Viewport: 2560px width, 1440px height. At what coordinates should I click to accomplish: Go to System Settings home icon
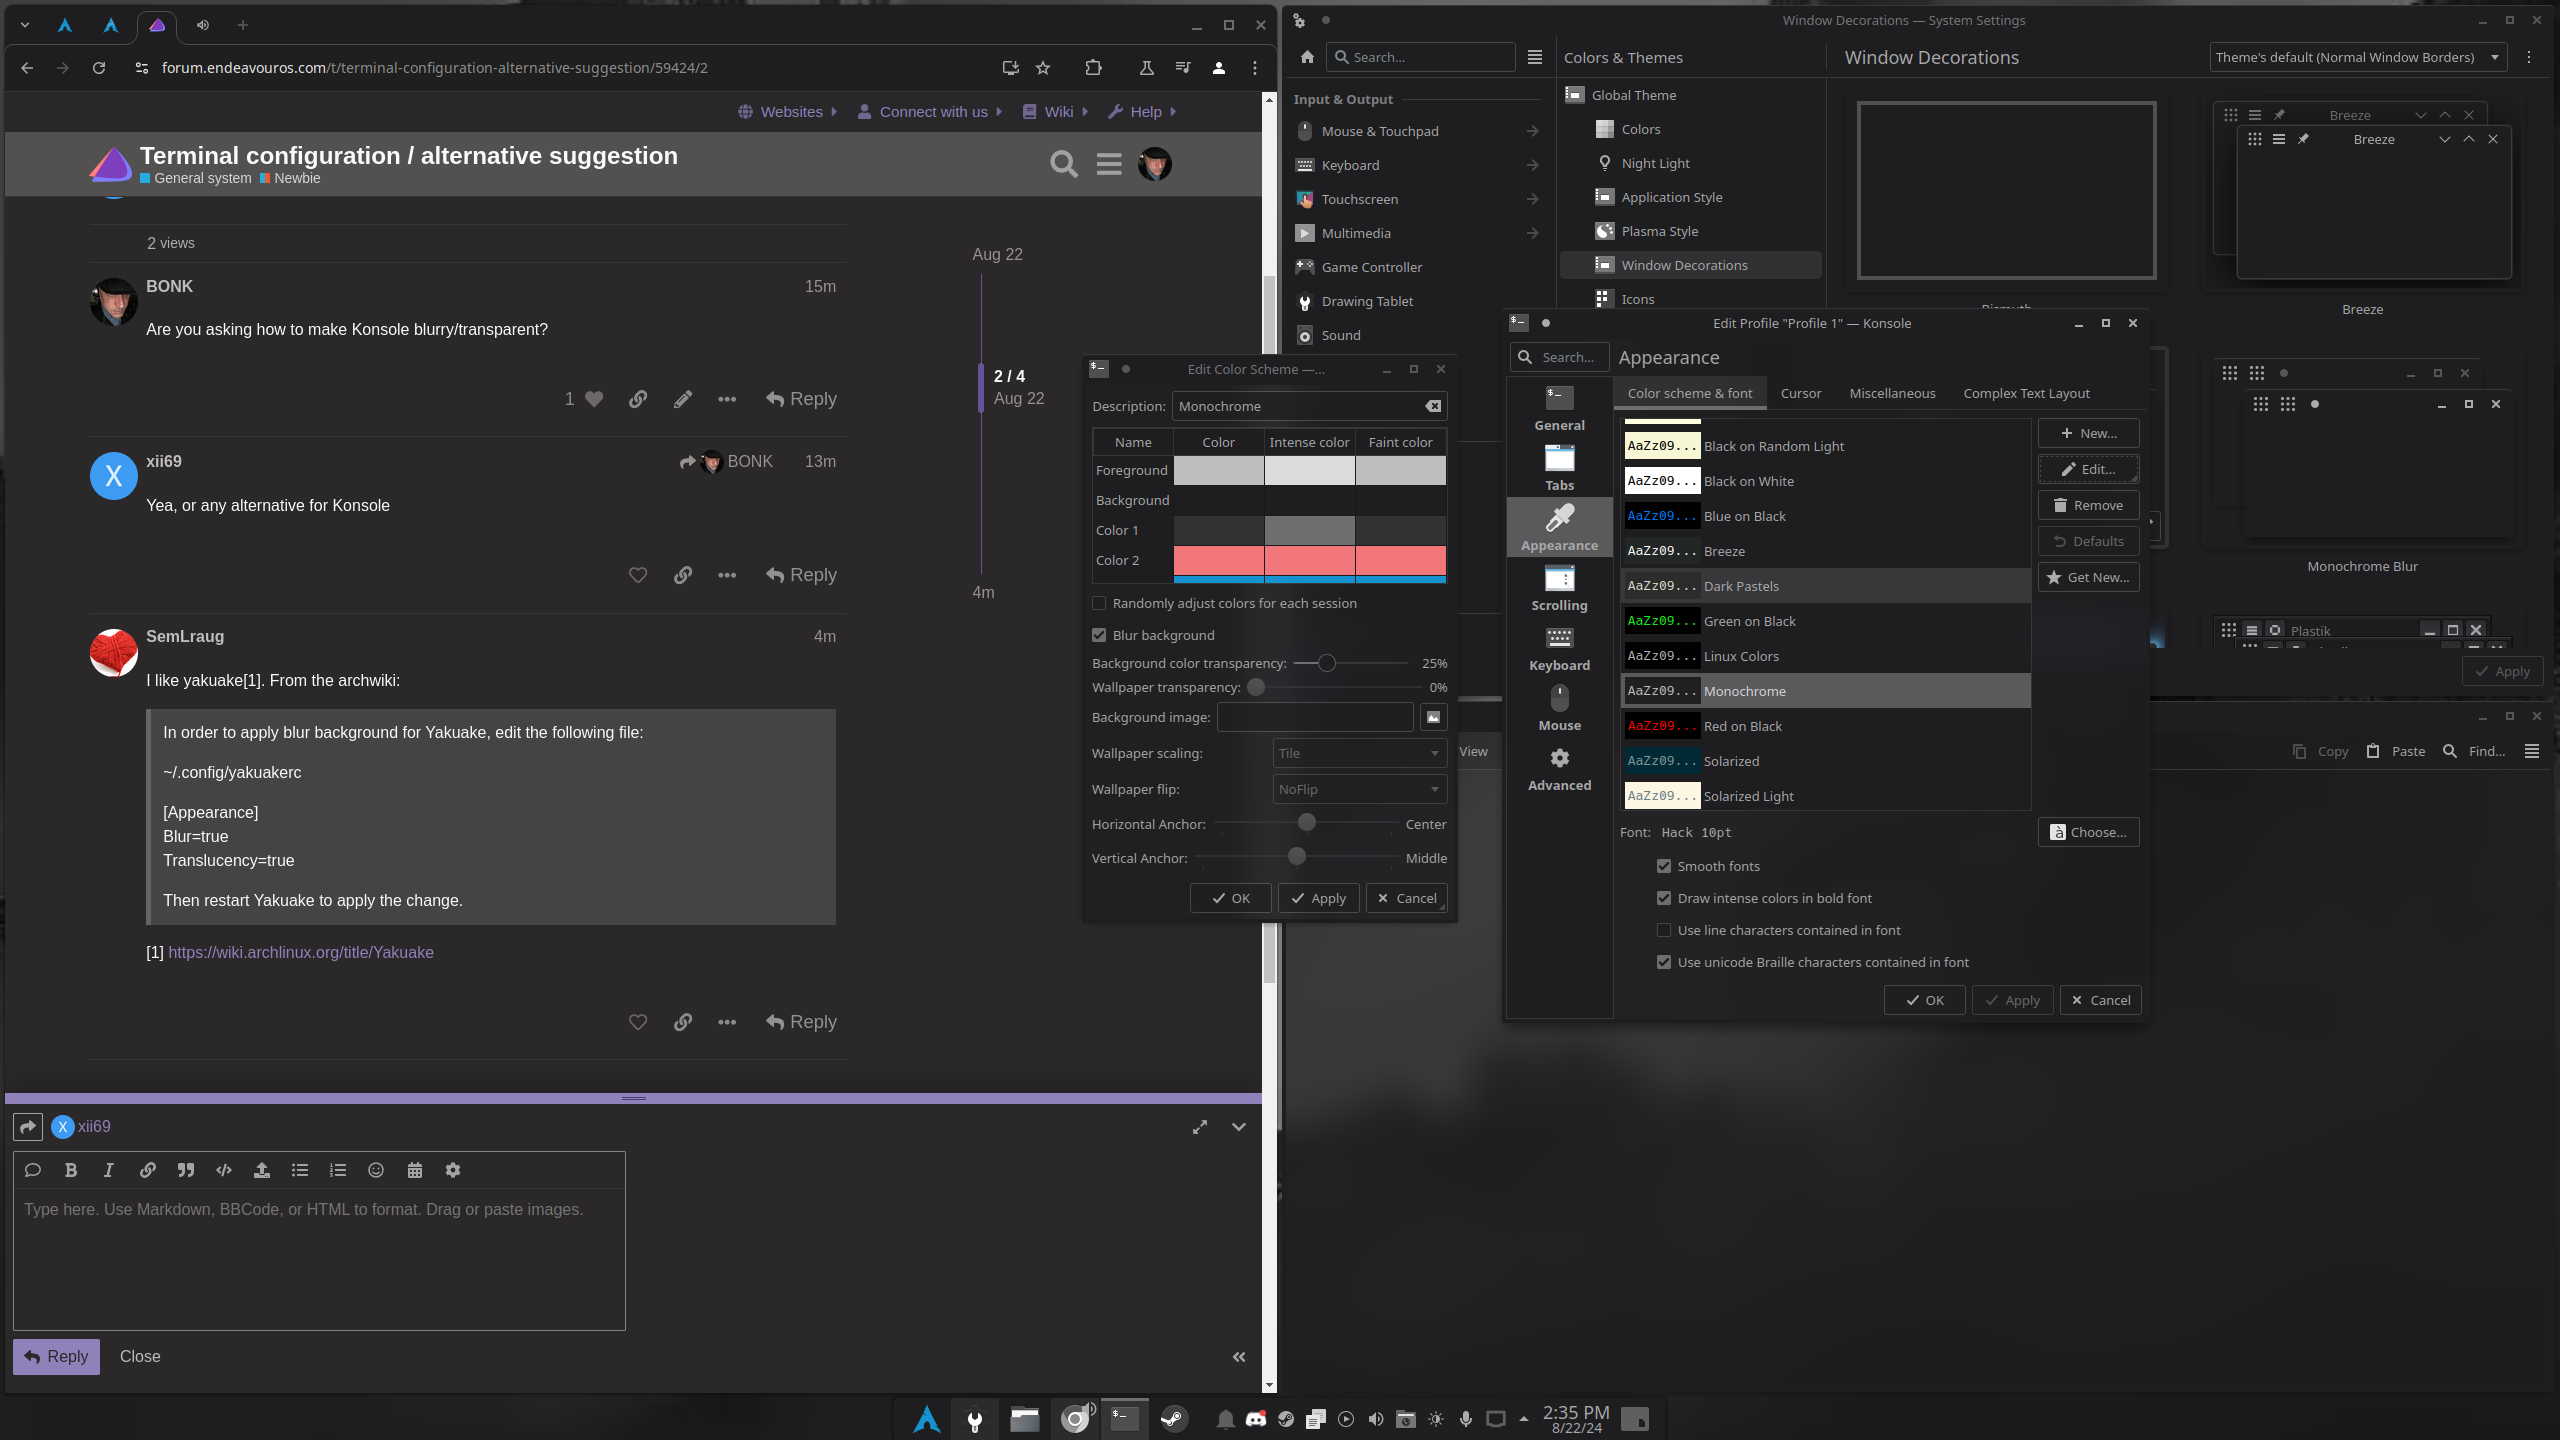1307,57
